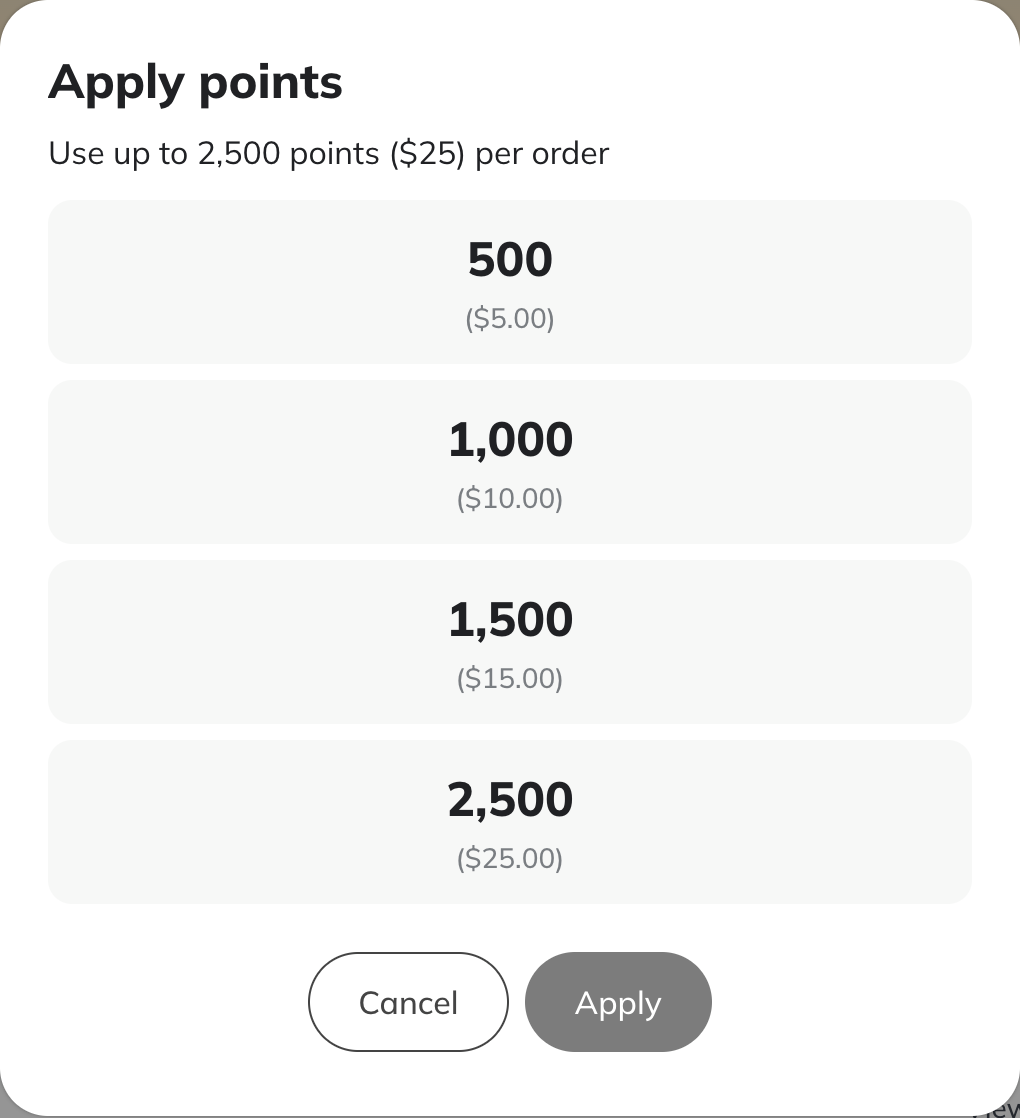Dismiss dialog using the outlined Cancel pill
Screen dimensions: 1020x1118
pyautogui.click(x=408, y=1002)
